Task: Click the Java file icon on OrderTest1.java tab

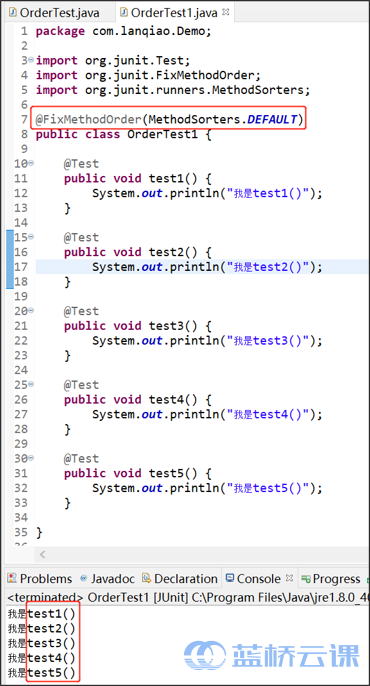Action: (124, 12)
